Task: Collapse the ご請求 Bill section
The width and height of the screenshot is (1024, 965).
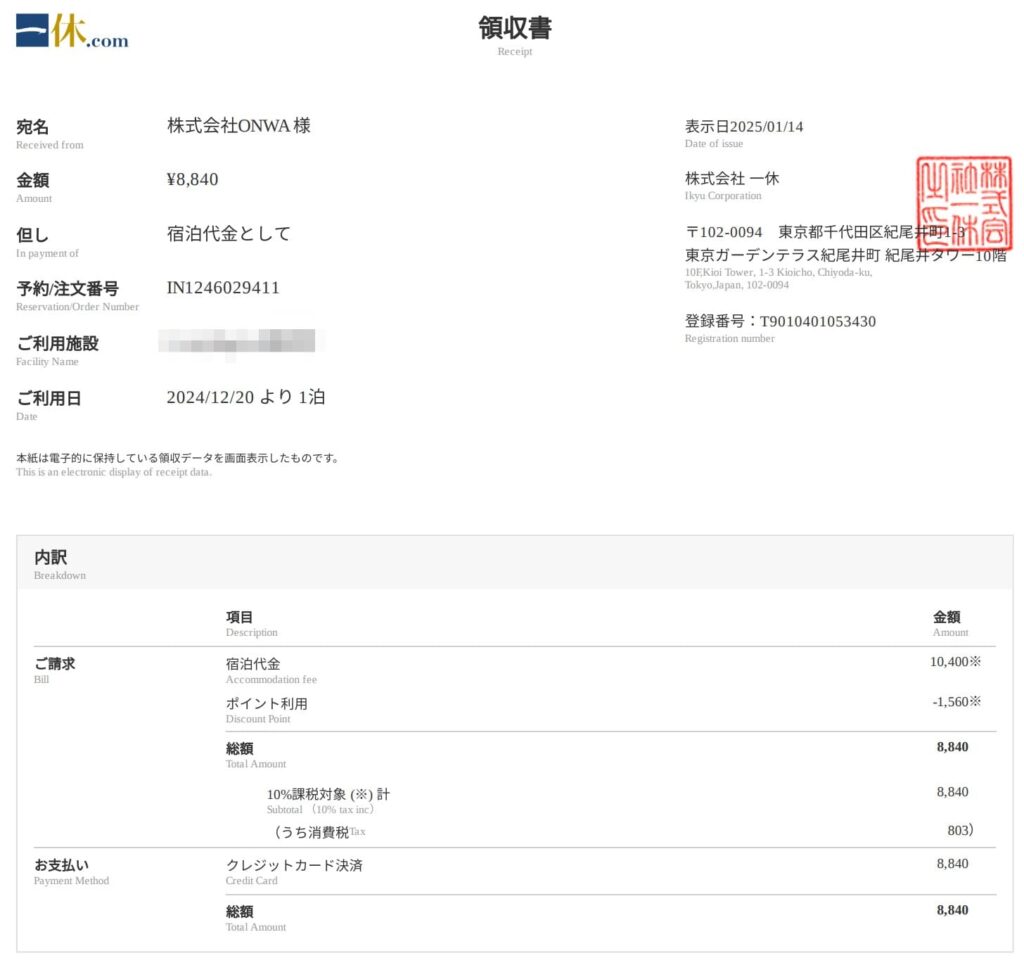Action: point(54,663)
